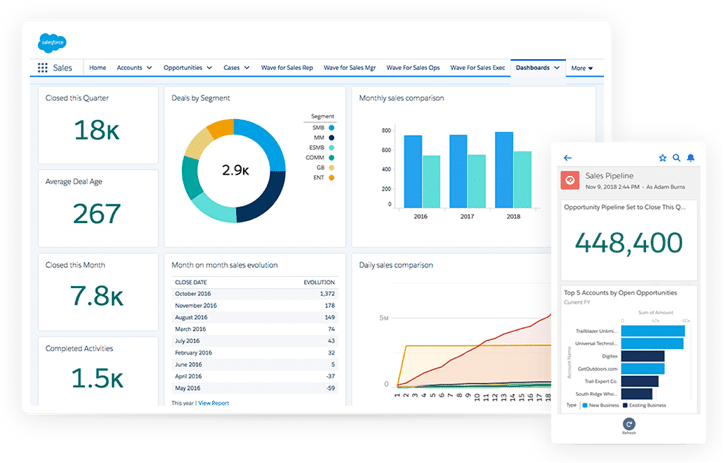
Task: Click the SMB segment legend swatch
Action: coord(331,128)
